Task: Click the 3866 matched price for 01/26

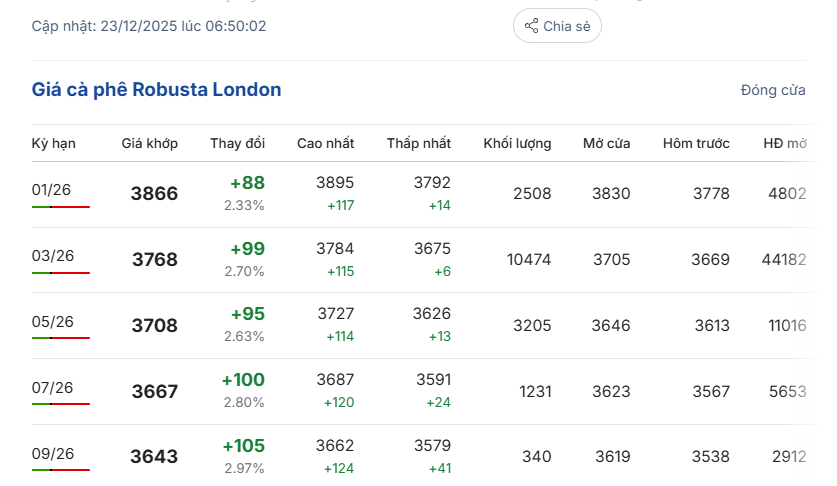Action: tap(154, 194)
